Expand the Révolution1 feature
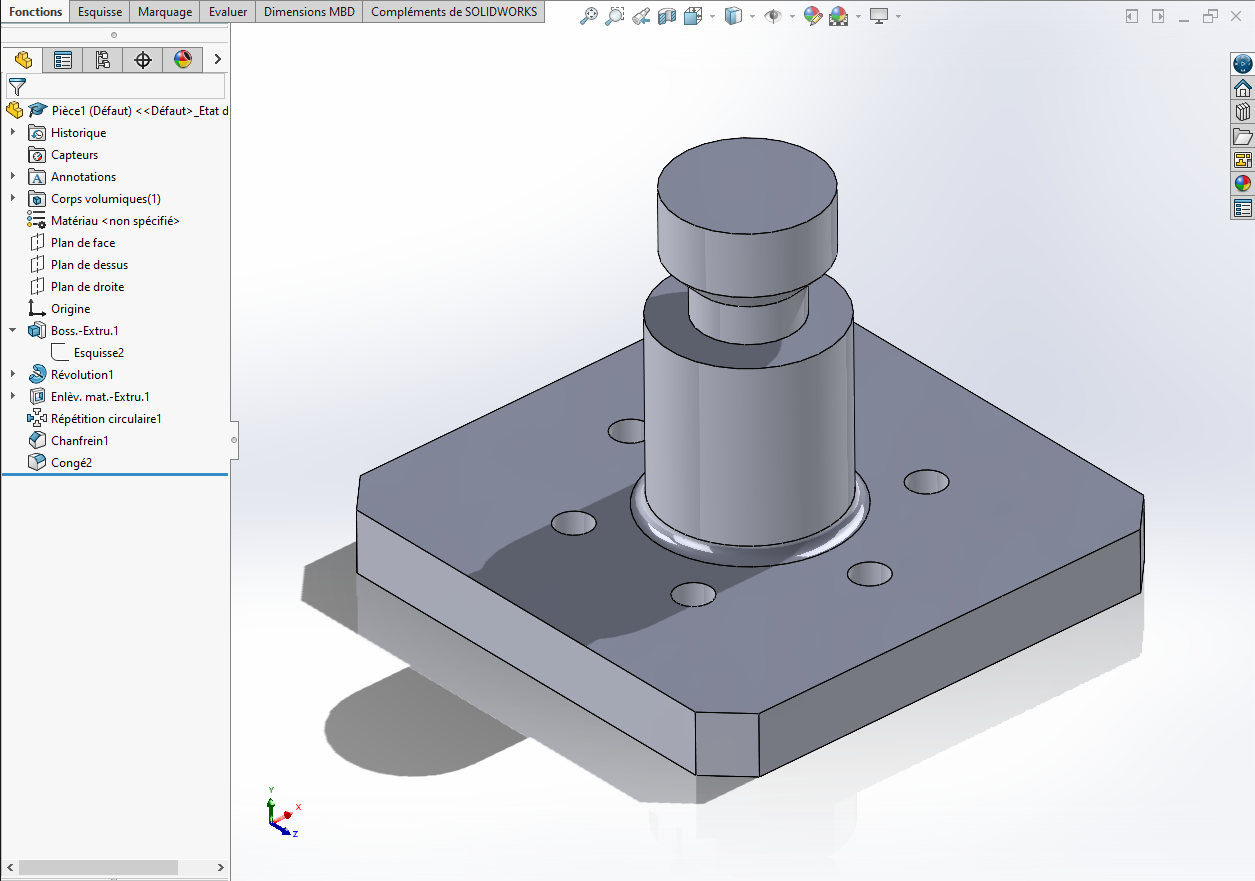The width and height of the screenshot is (1255, 881). pos(12,375)
